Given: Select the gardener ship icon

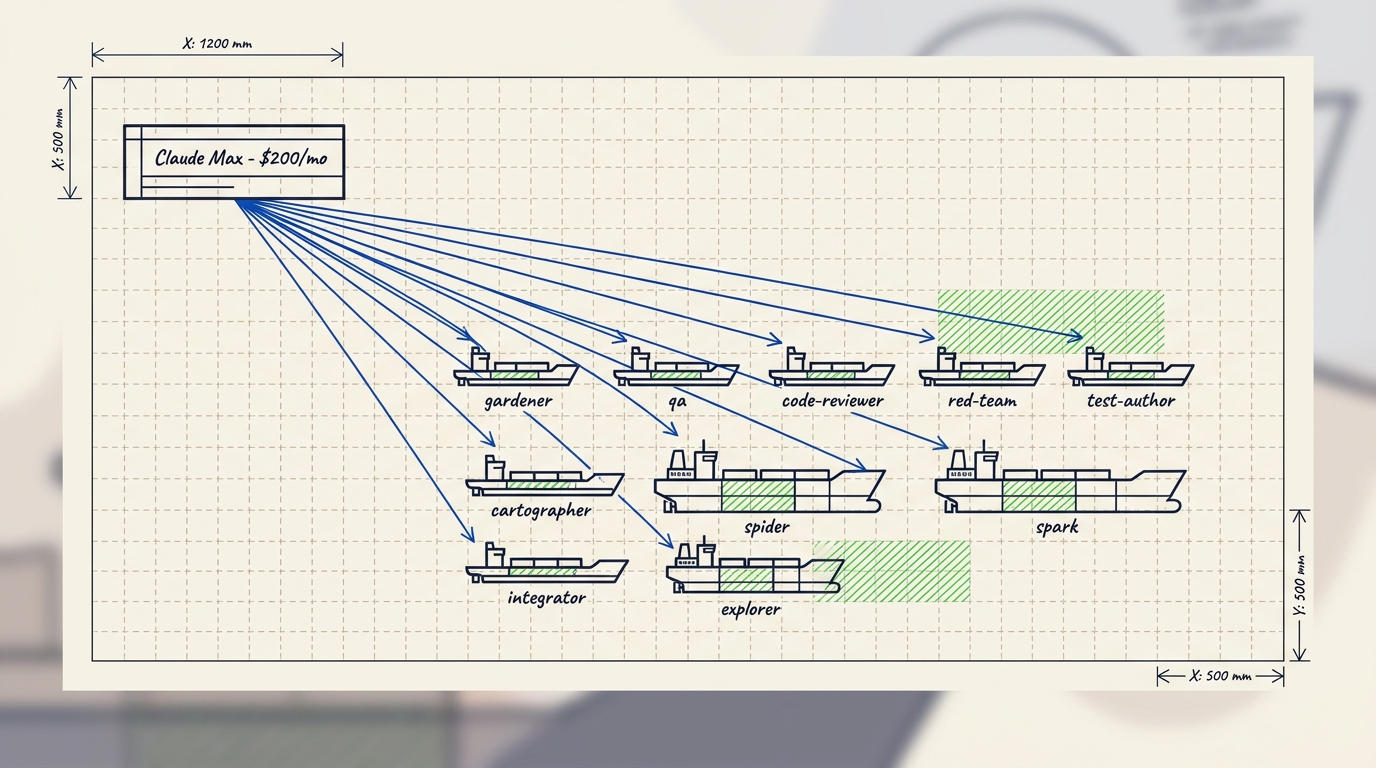Looking at the screenshot, I should (515, 368).
